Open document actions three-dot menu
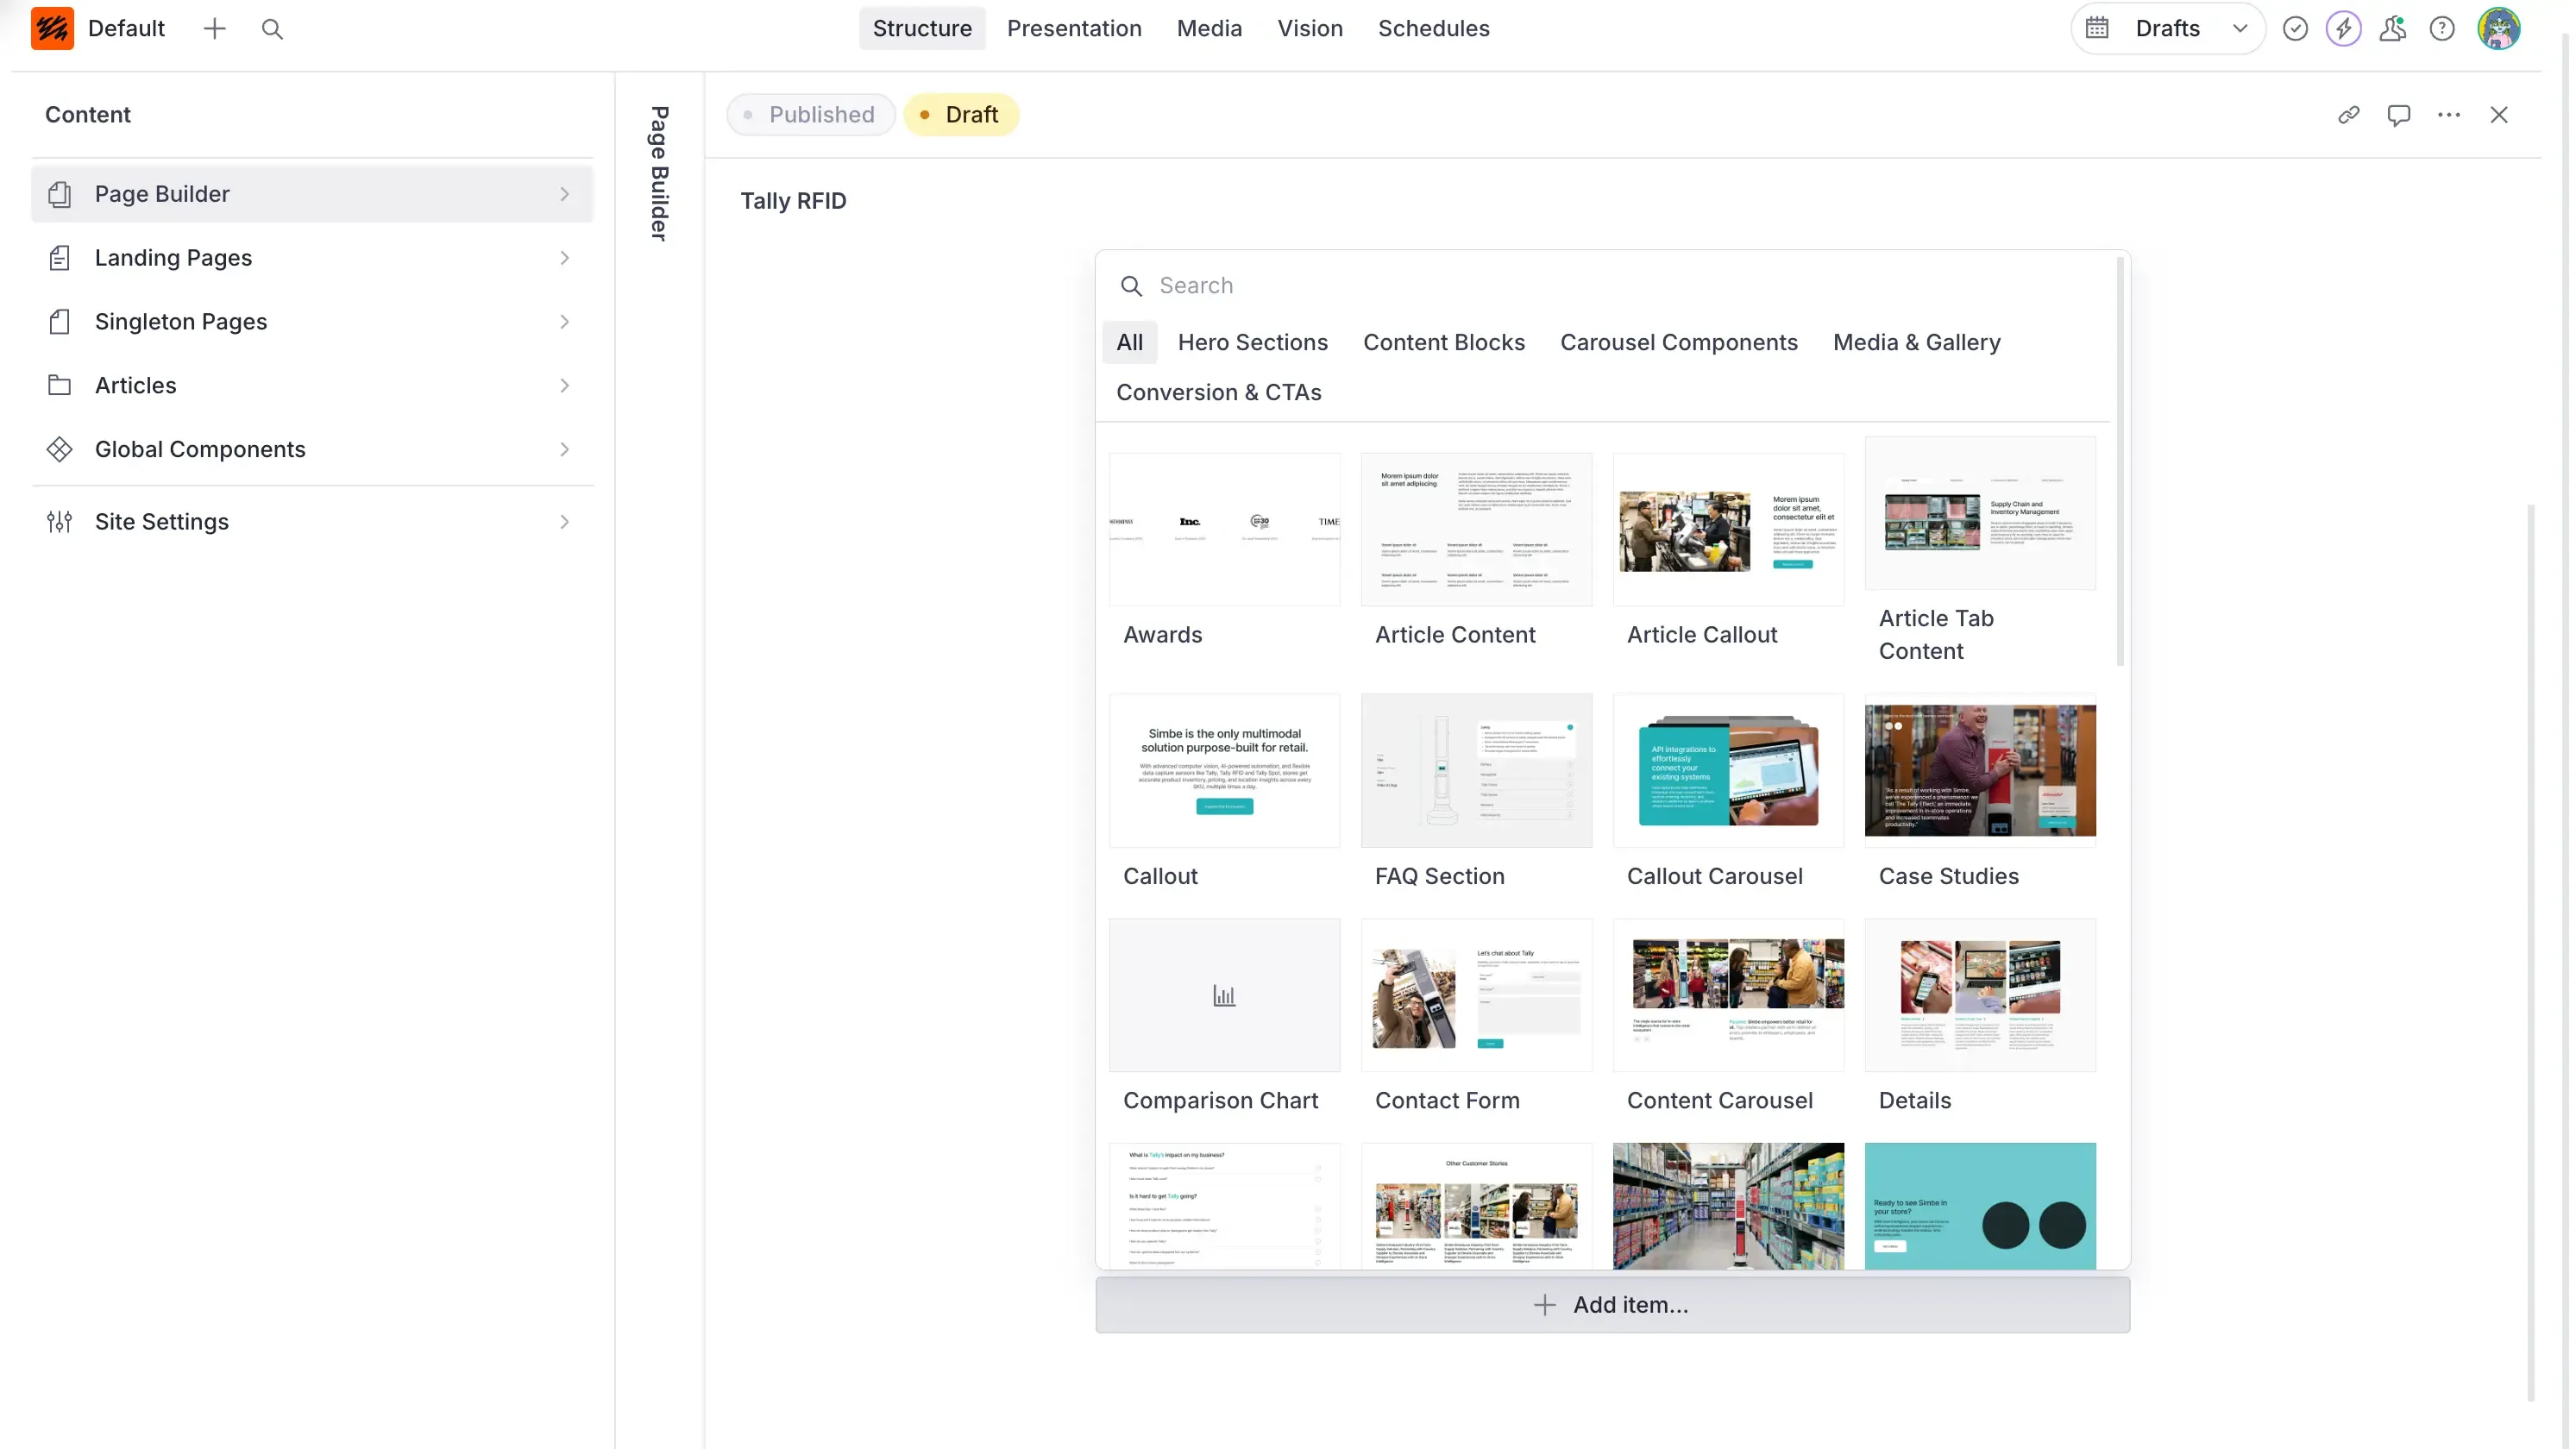 point(2448,115)
